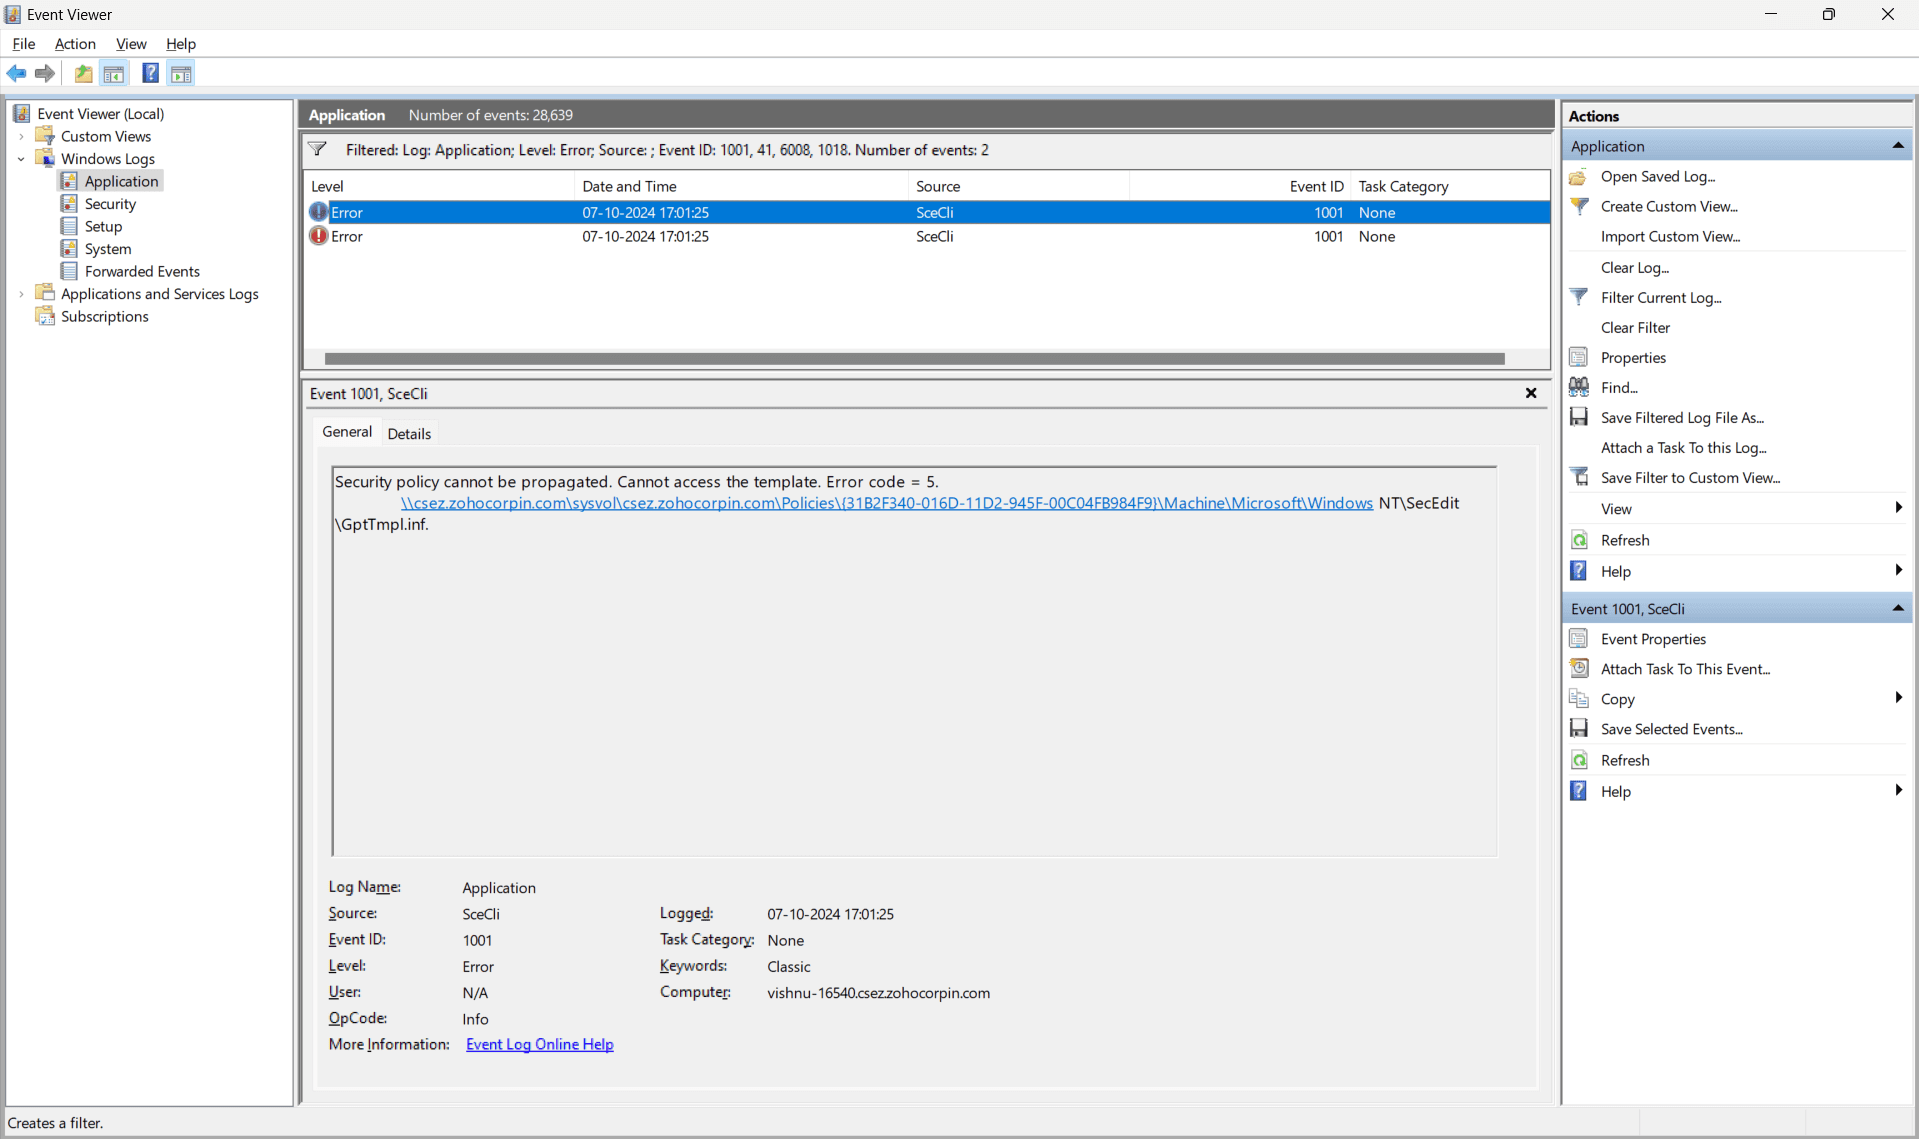Click the Attach Task To This Event icon
1919x1139 pixels.
pyautogui.click(x=1579, y=668)
